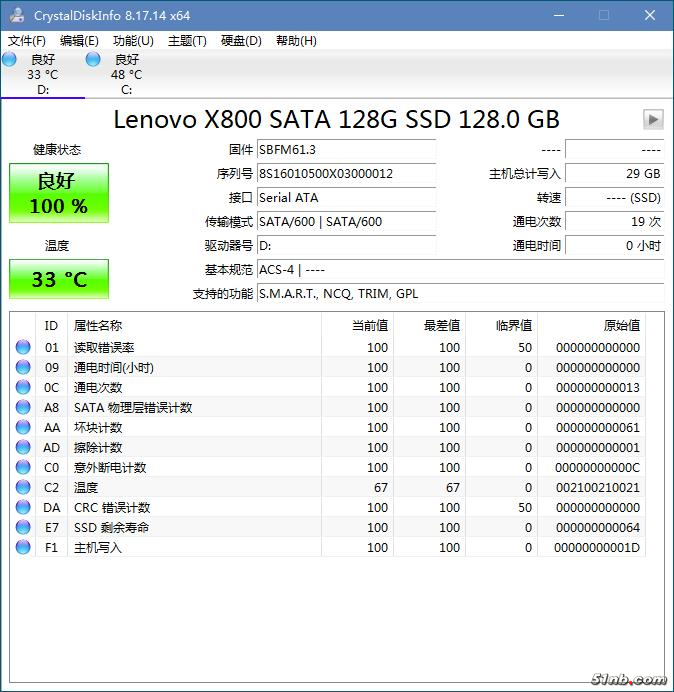674x692 pixels.
Task: Click the total host writes value 29 GB
Action: pos(614,173)
